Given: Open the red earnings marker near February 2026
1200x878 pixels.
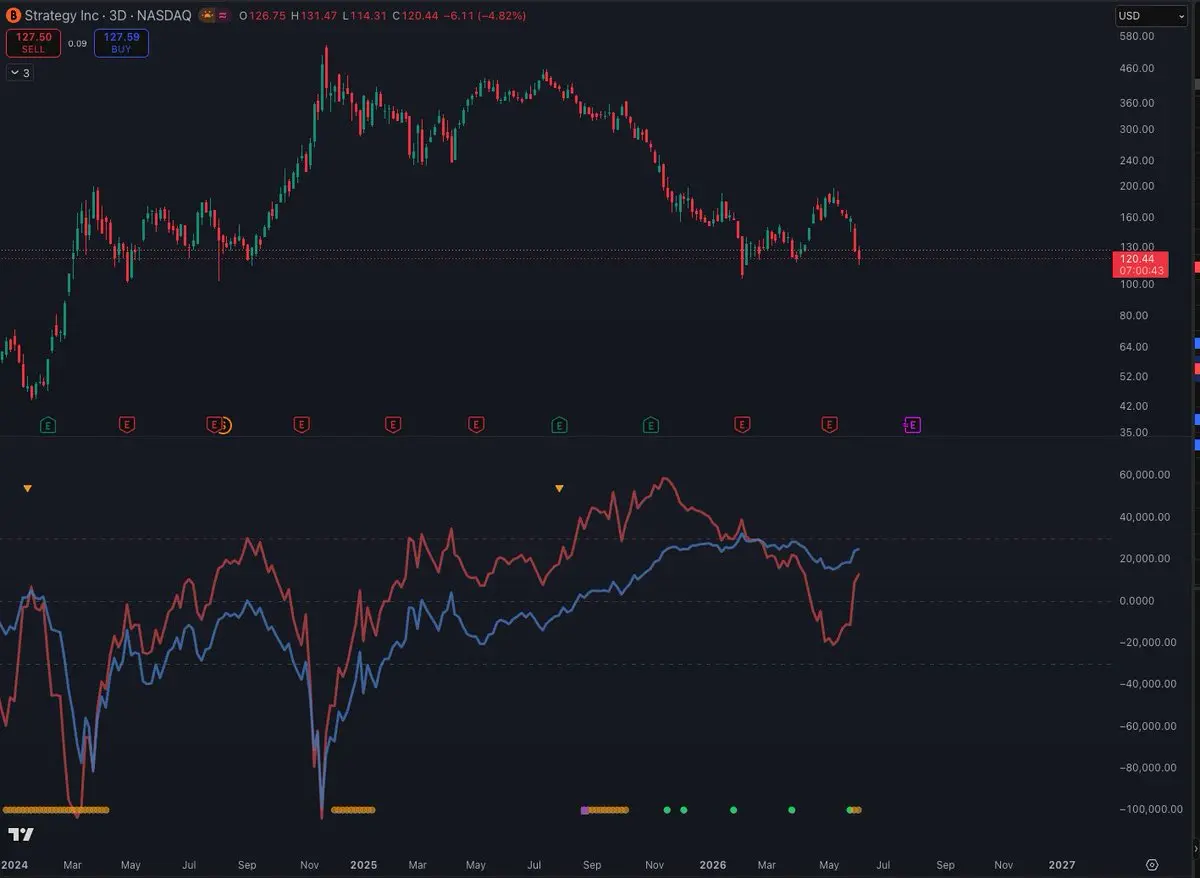Looking at the screenshot, I should pos(742,425).
